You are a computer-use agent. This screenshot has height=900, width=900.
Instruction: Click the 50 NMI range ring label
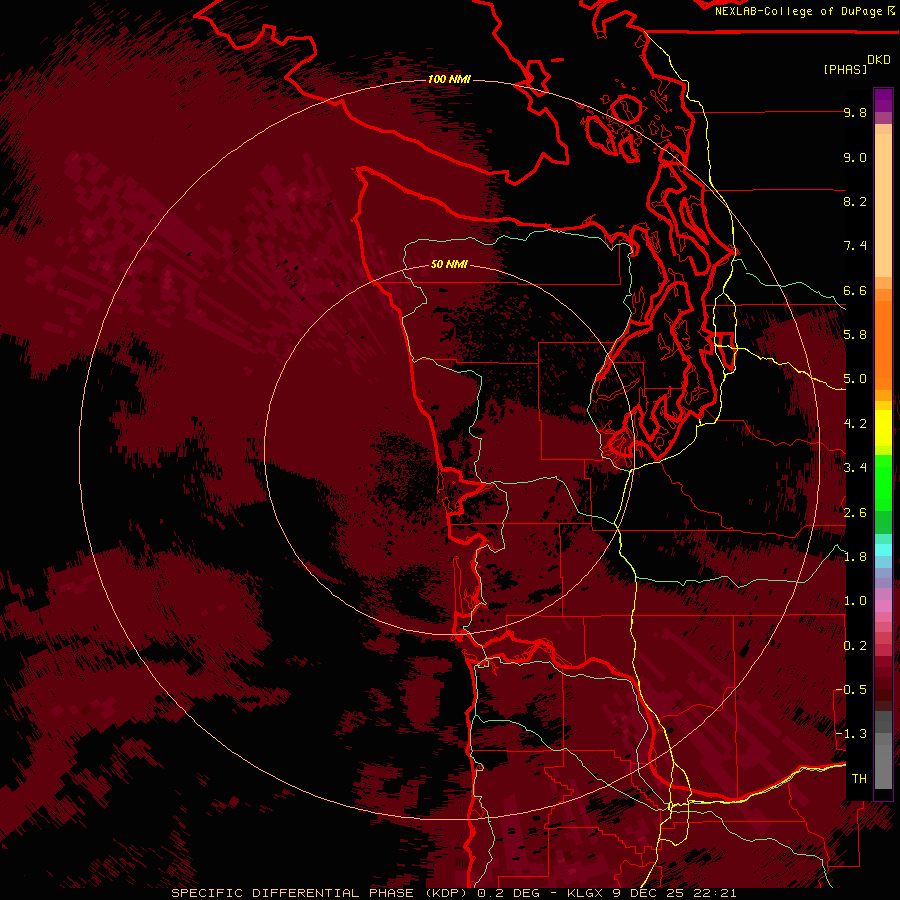(x=449, y=264)
